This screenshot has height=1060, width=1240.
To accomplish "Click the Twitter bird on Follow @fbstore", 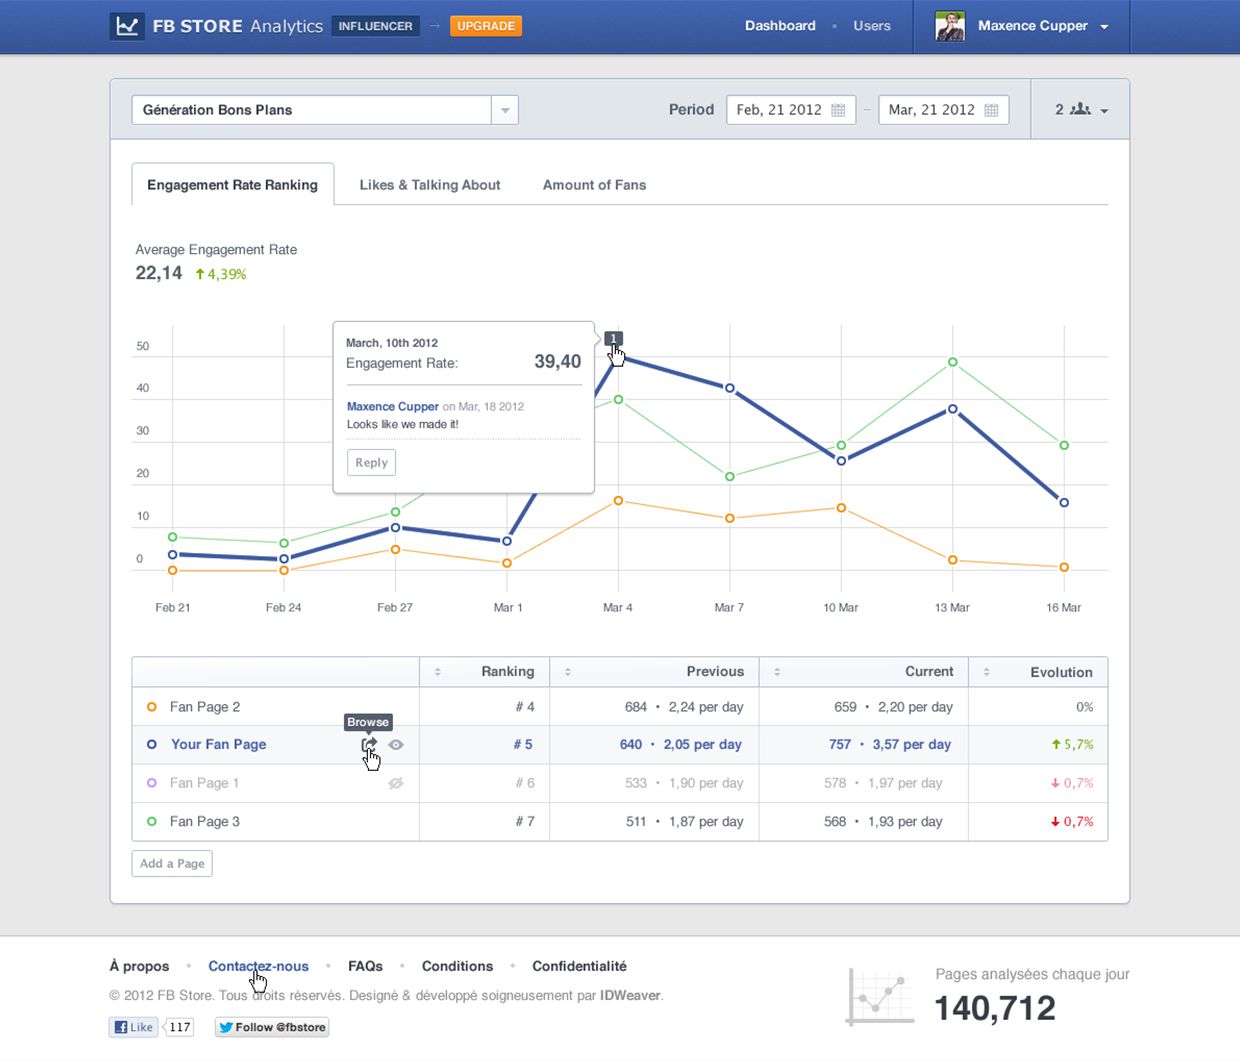I will coord(225,1027).
